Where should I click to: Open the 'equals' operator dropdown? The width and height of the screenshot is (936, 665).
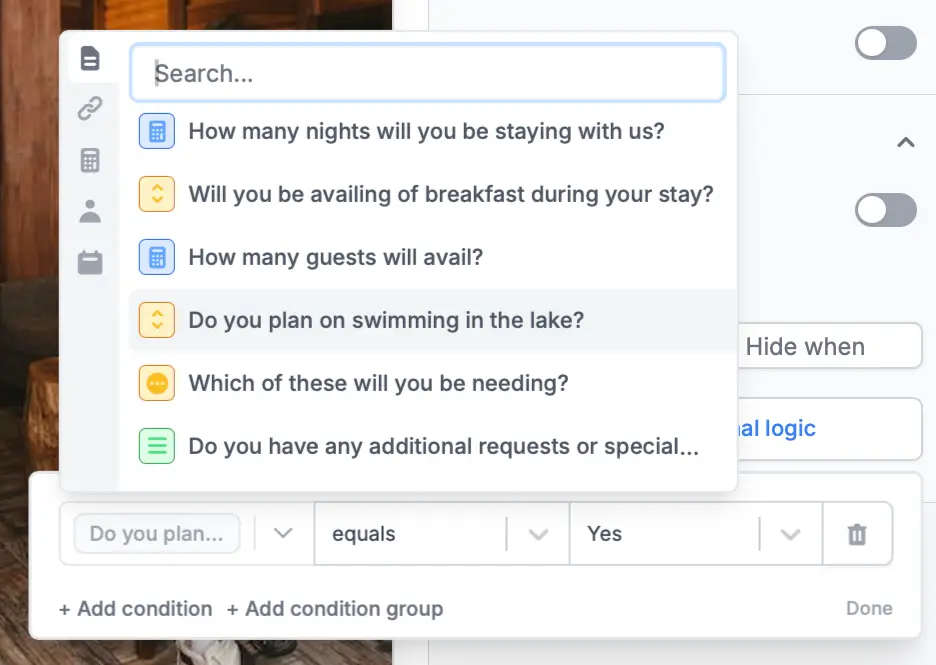pyautogui.click(x=538, y=534)
